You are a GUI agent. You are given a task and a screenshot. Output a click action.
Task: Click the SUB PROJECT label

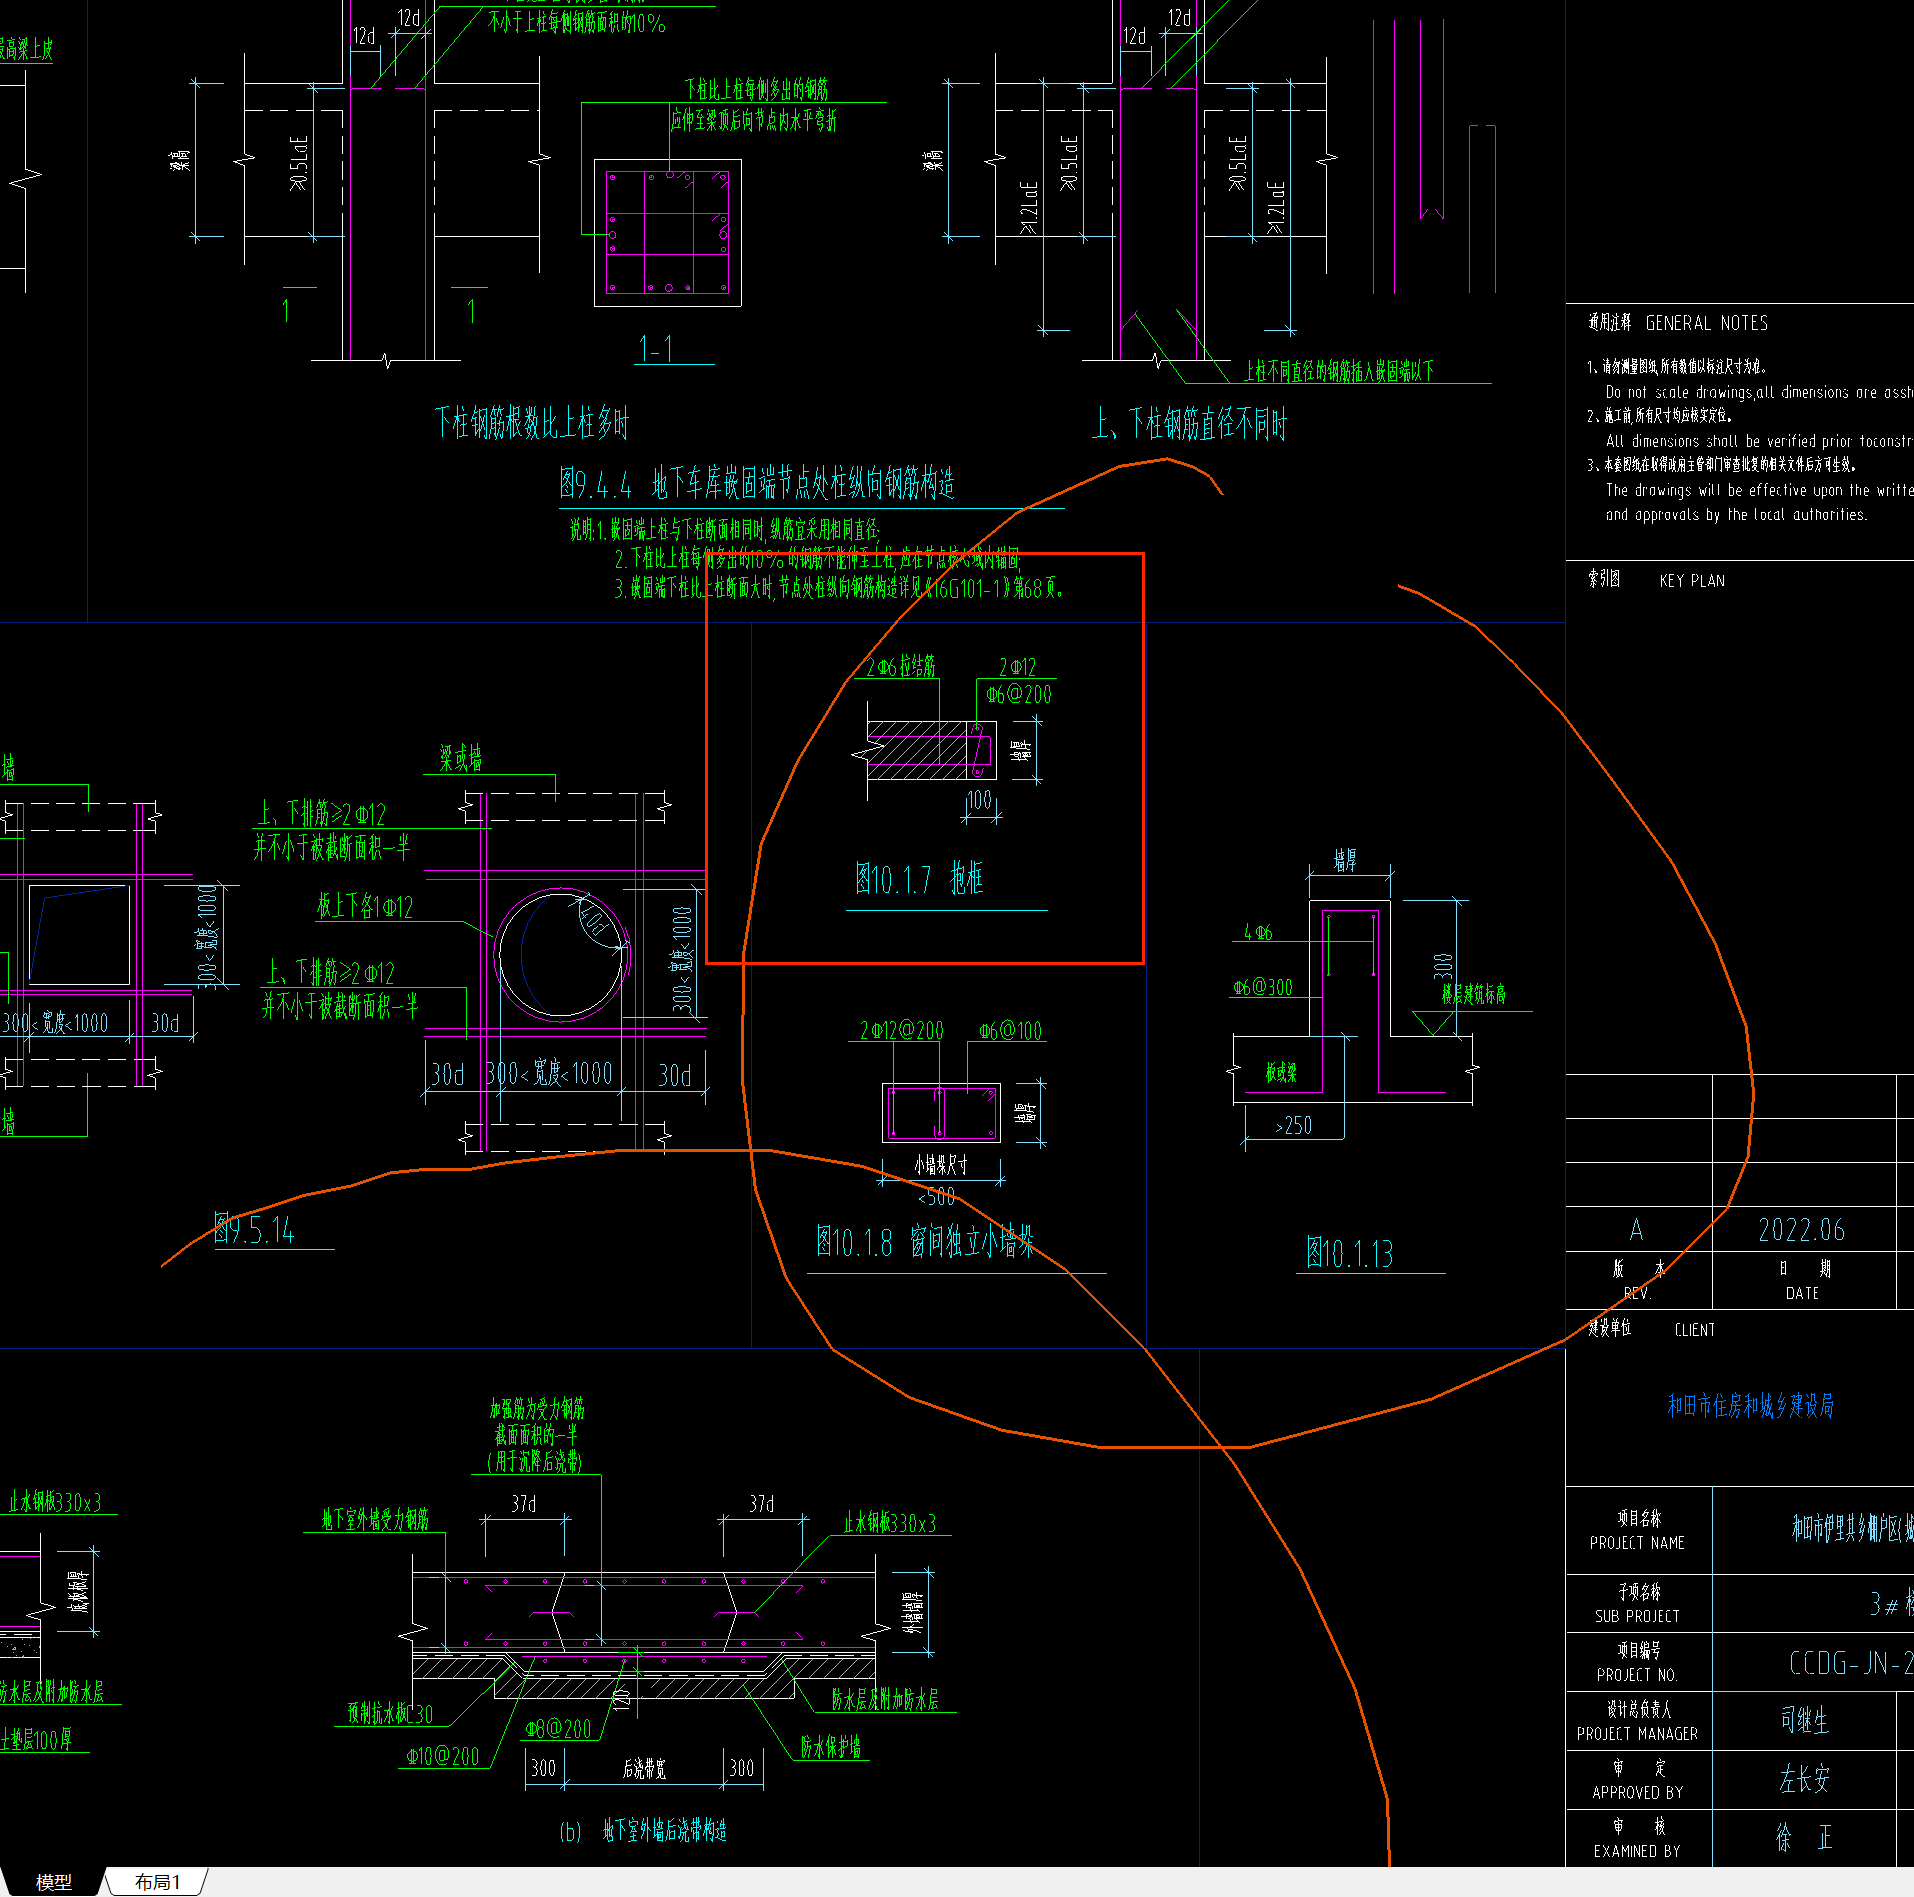tap(1637, 1616)
